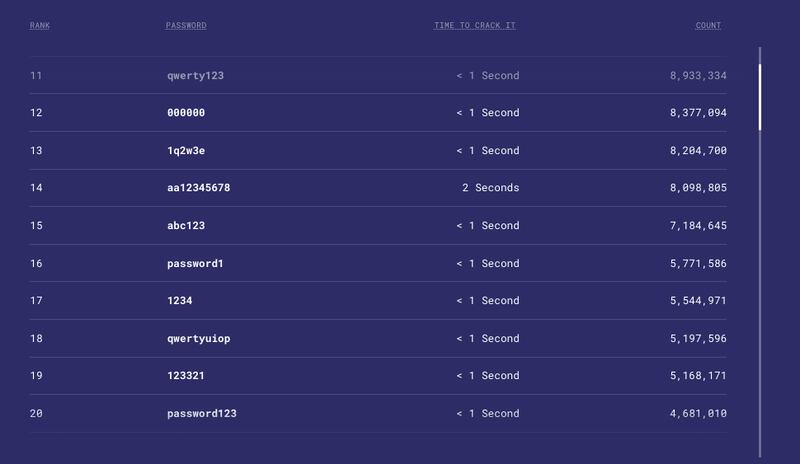Click the count value 8,933,334
Viewport: 800px width, 464px height.
(x=698, y=76)
